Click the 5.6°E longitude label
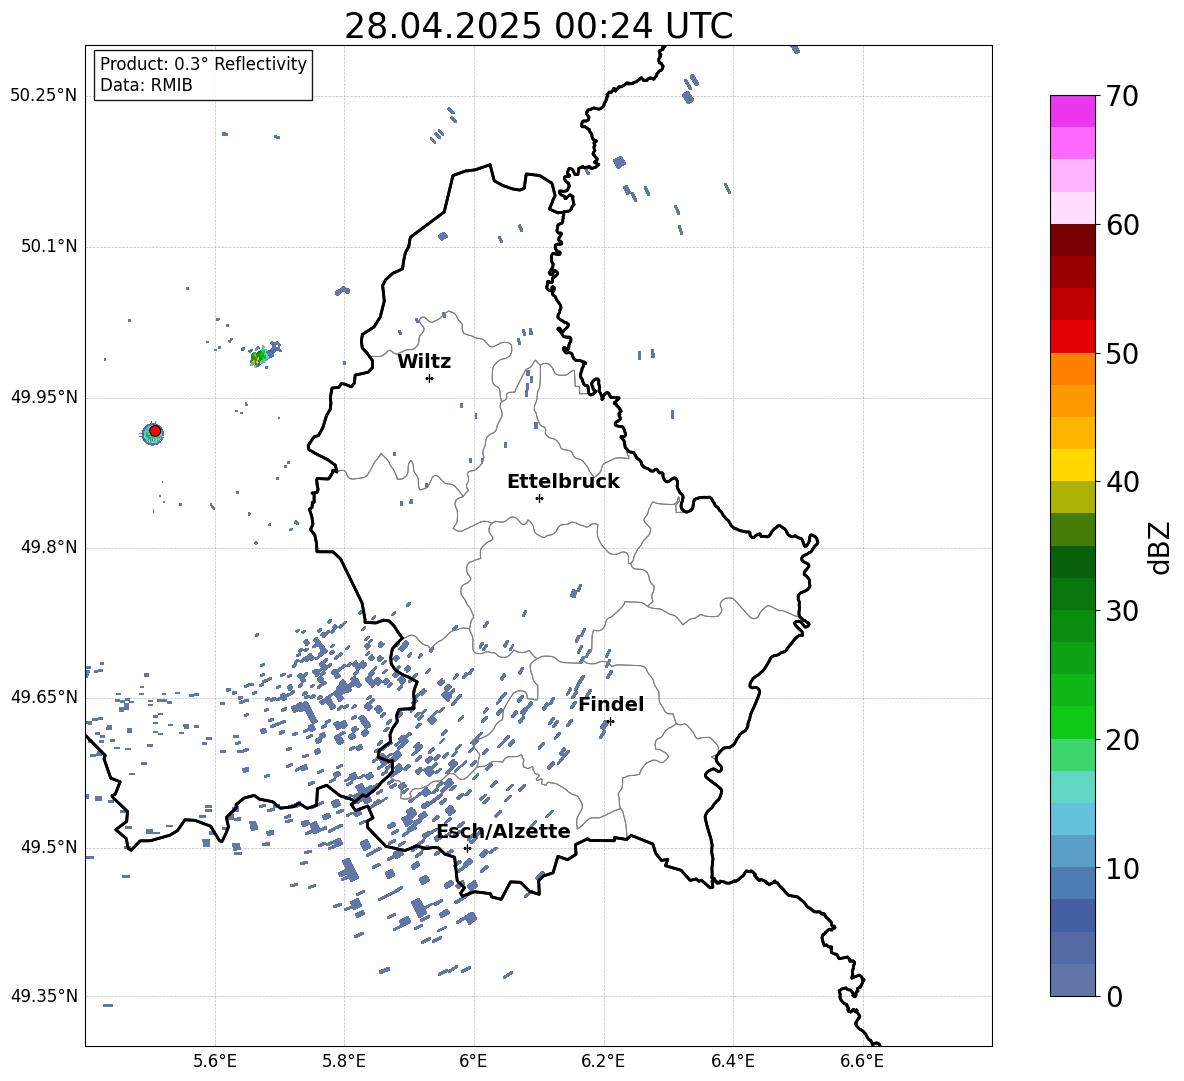This screenshot has width=1184, height=1081. [x=215, y=1061]
